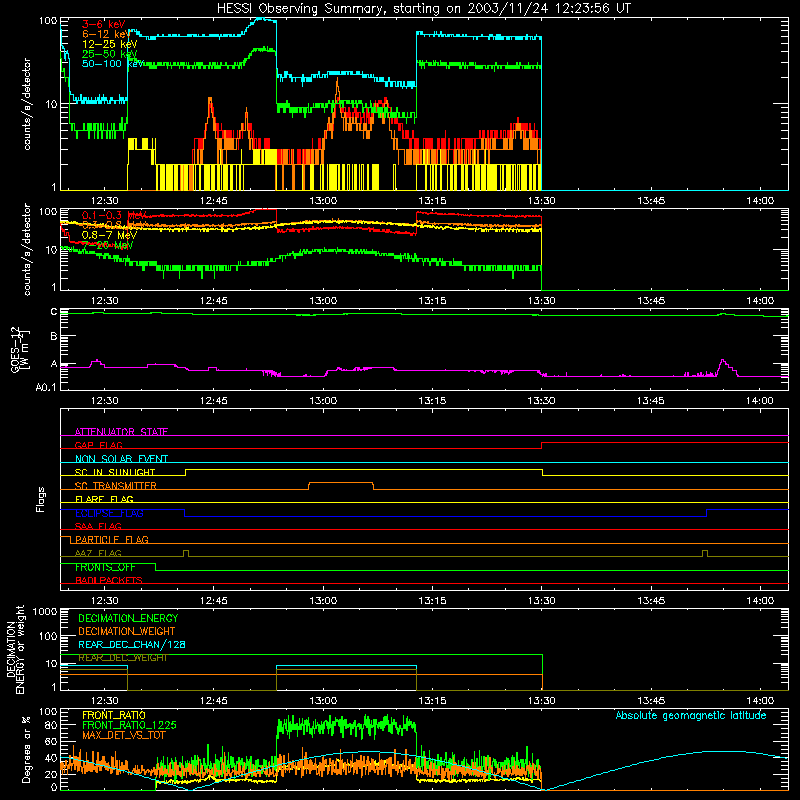The image size is (800, 800).
Task: Select the SAA_FLAG label
Action: tap(98, 526)
